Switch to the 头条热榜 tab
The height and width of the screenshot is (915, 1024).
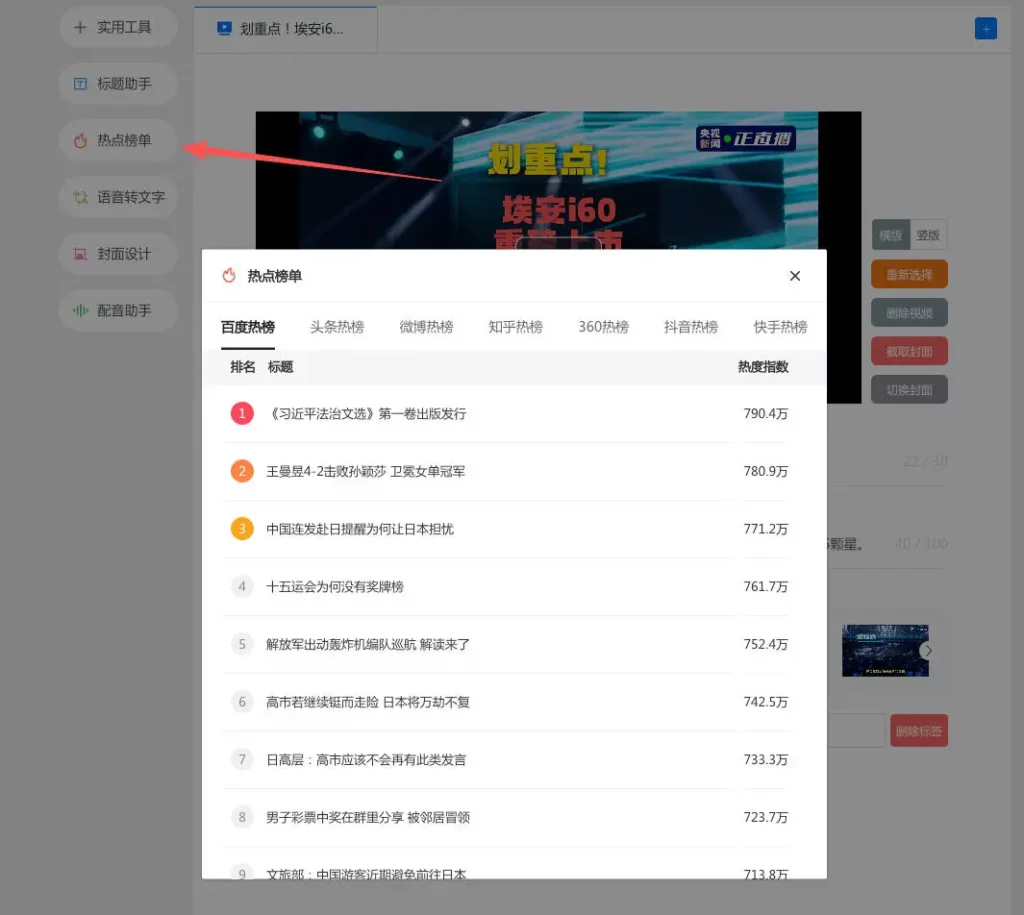pyautogui.click(x=337, y=327)
